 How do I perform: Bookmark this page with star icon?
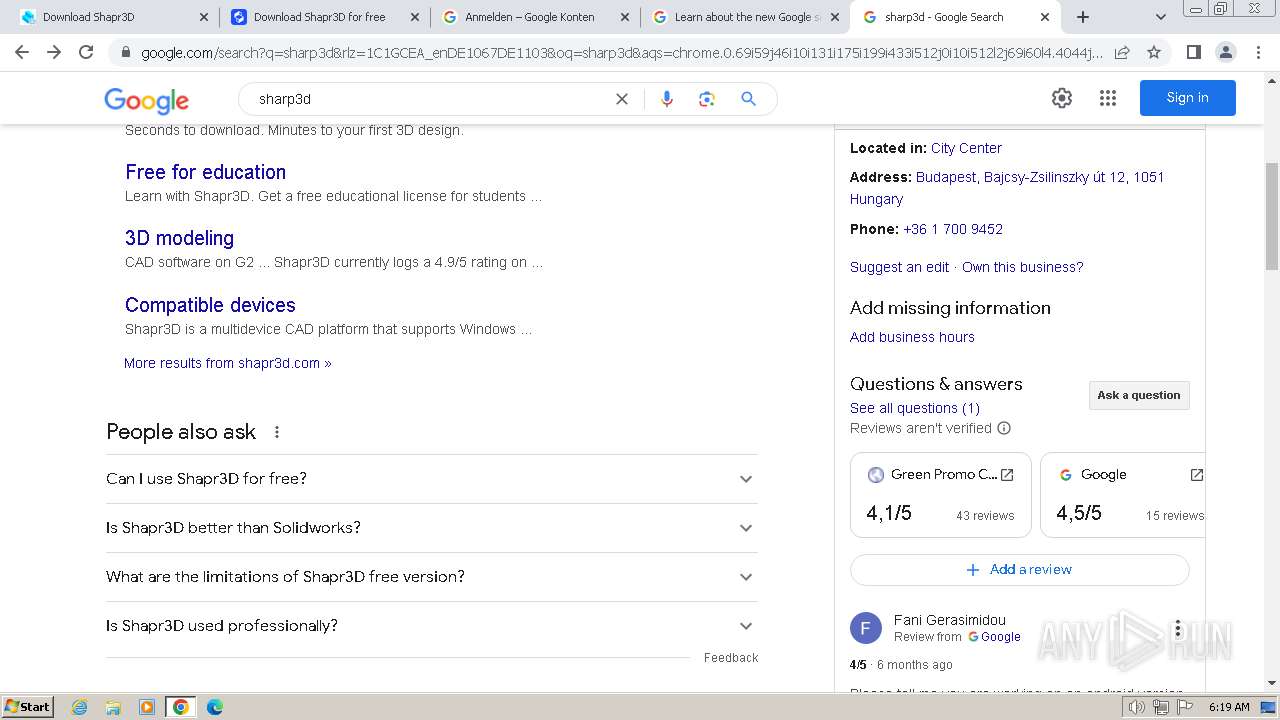1154,52
